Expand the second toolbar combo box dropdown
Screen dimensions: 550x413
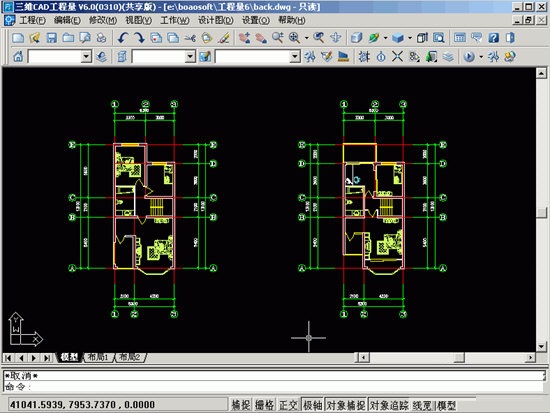point(190,56)
